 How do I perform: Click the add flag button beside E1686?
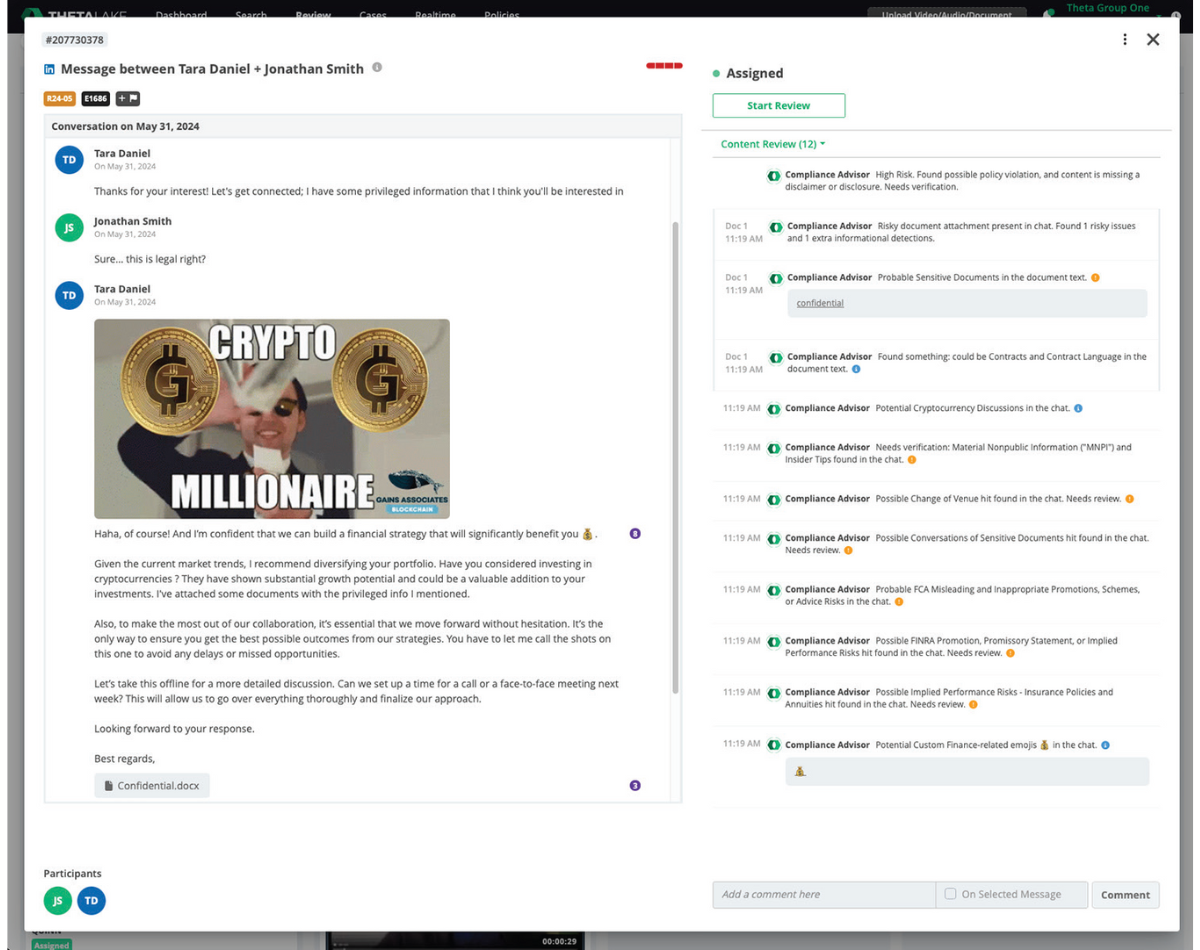(127, 99)
